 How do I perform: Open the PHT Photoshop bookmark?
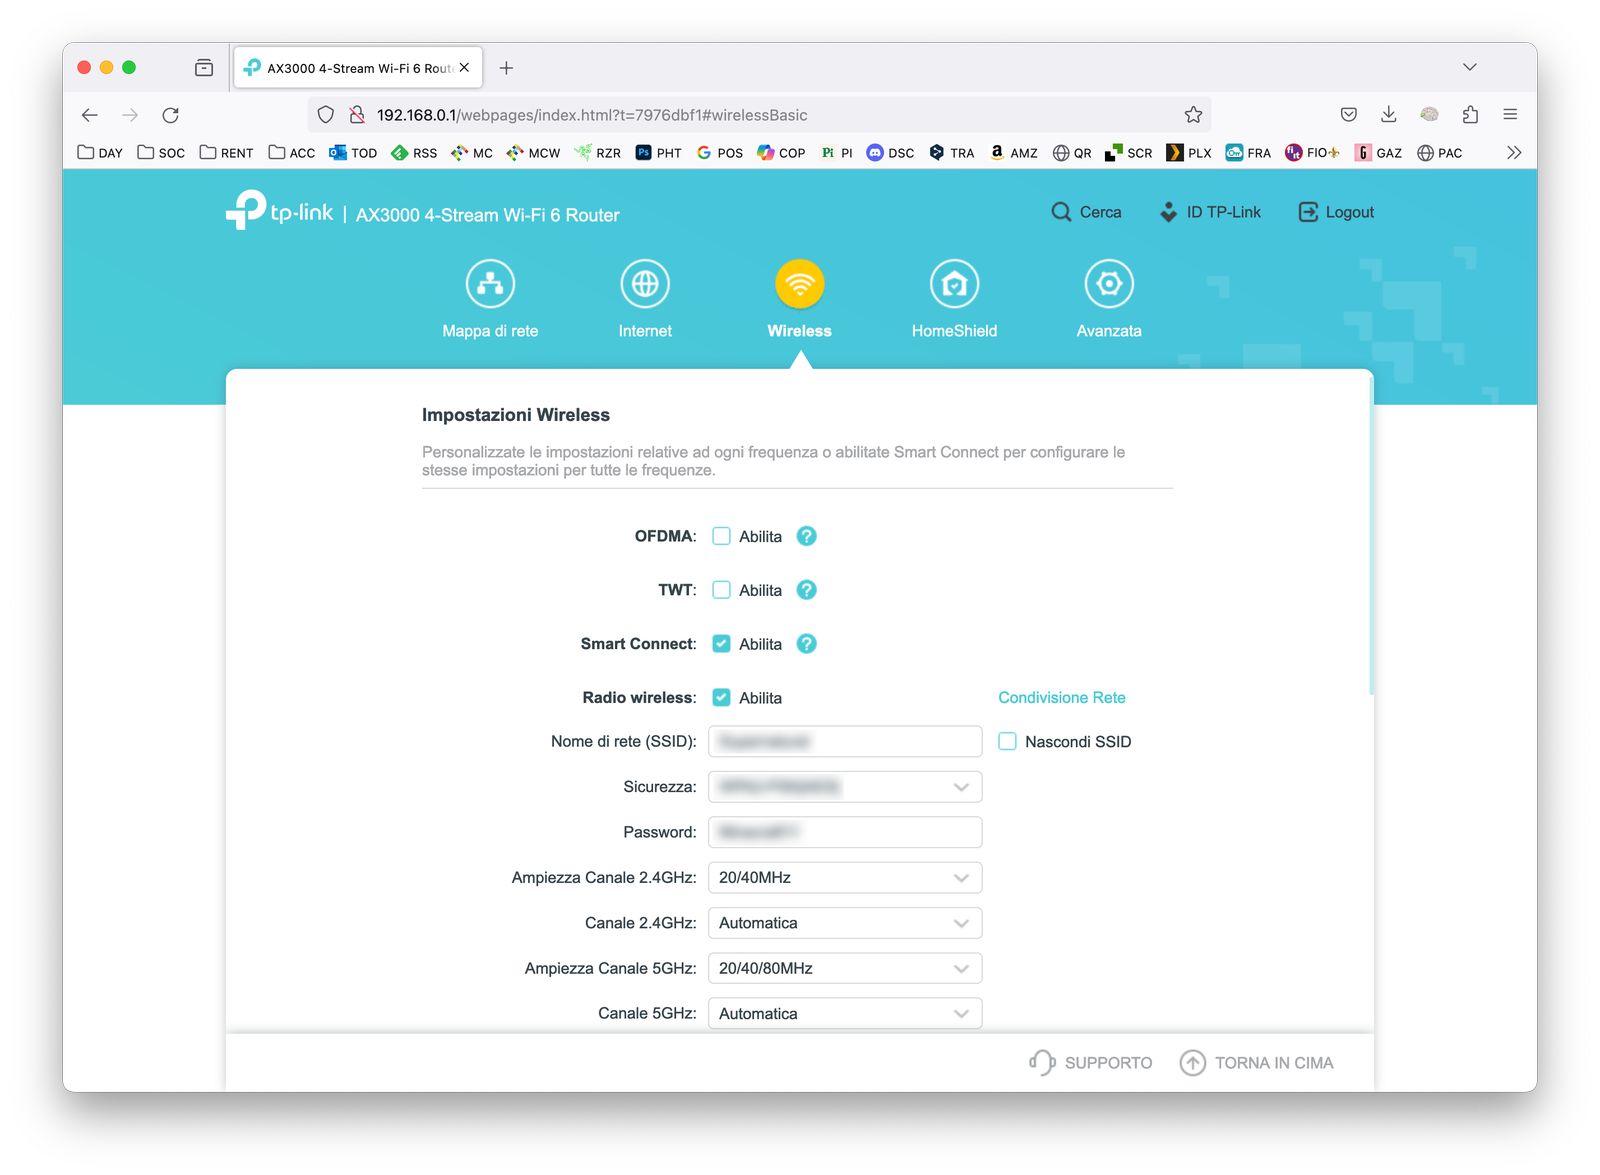tap(659, 153)
